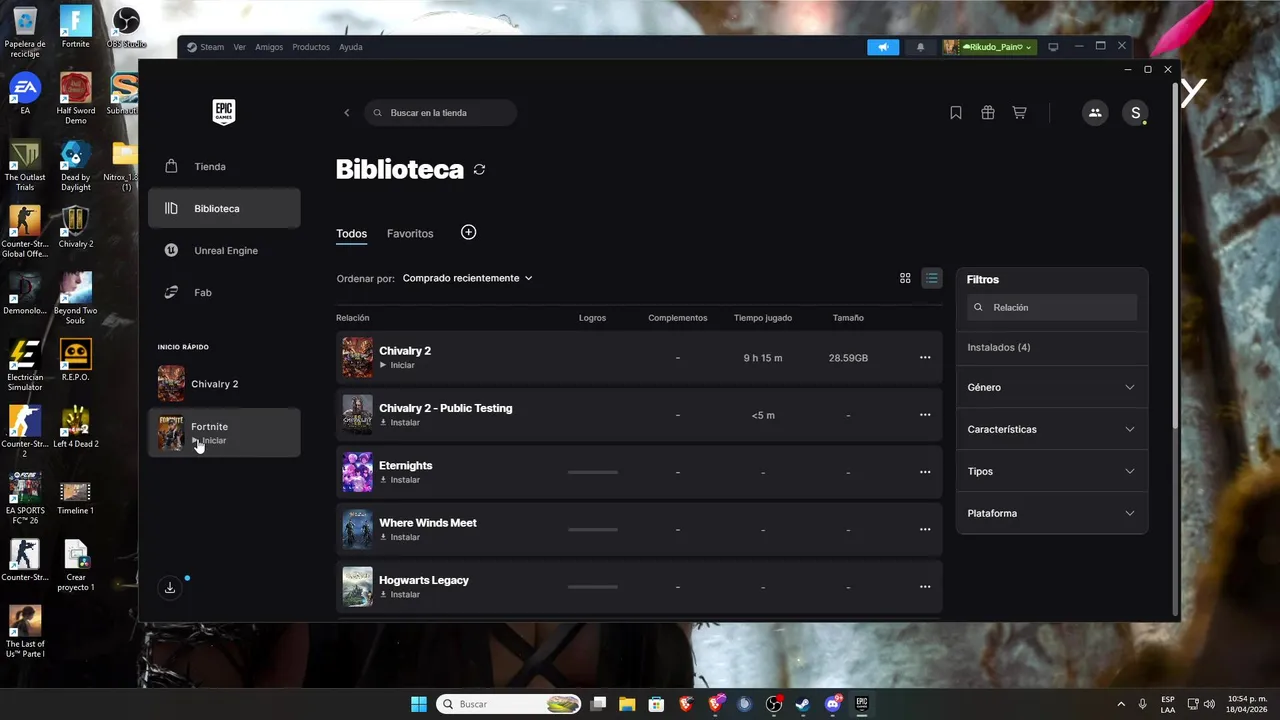Open options for Where Winds Meet
This screenshot has width=1280, height=720.
tap(925, 529)
